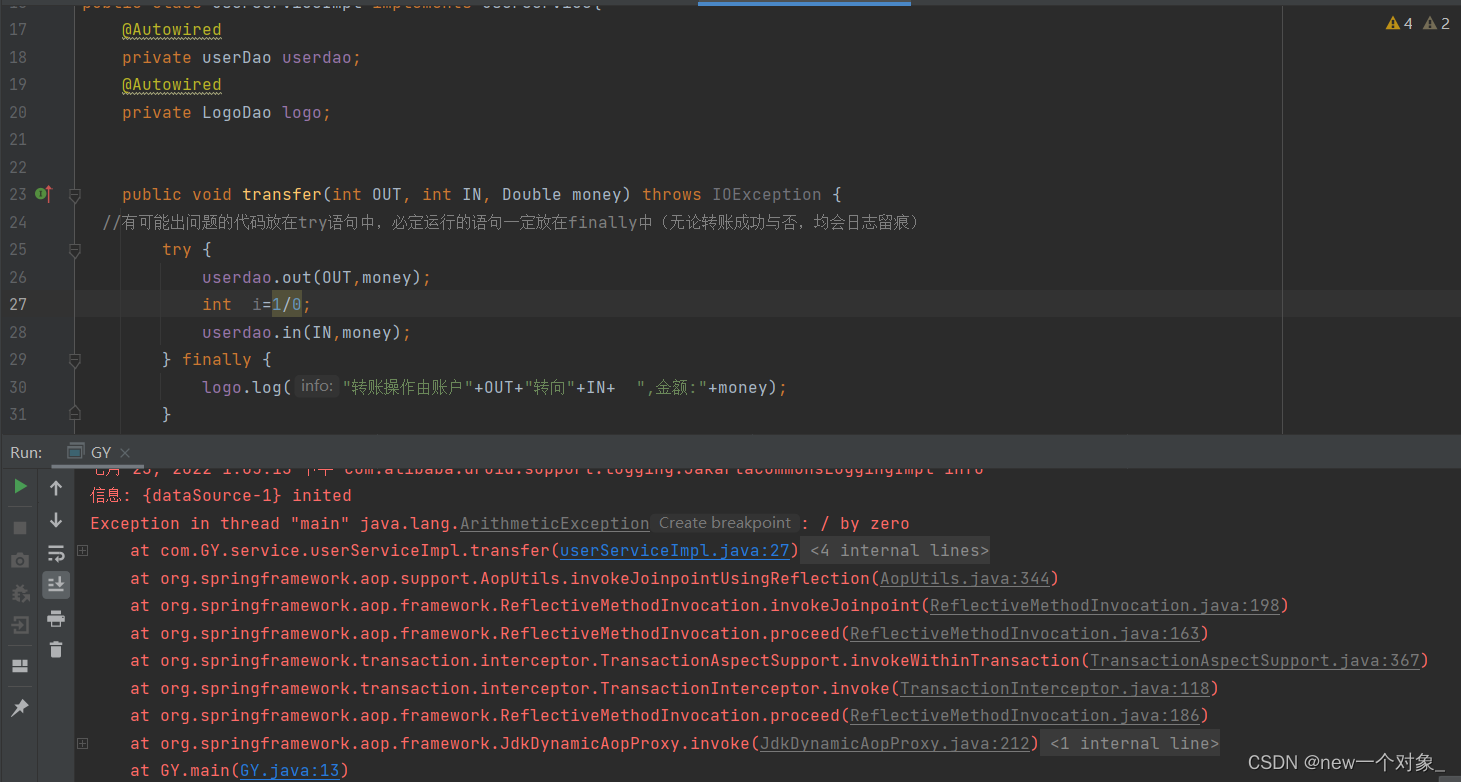Expand the folded userServiceImpl.transfer stack trace line

point(82,550)
